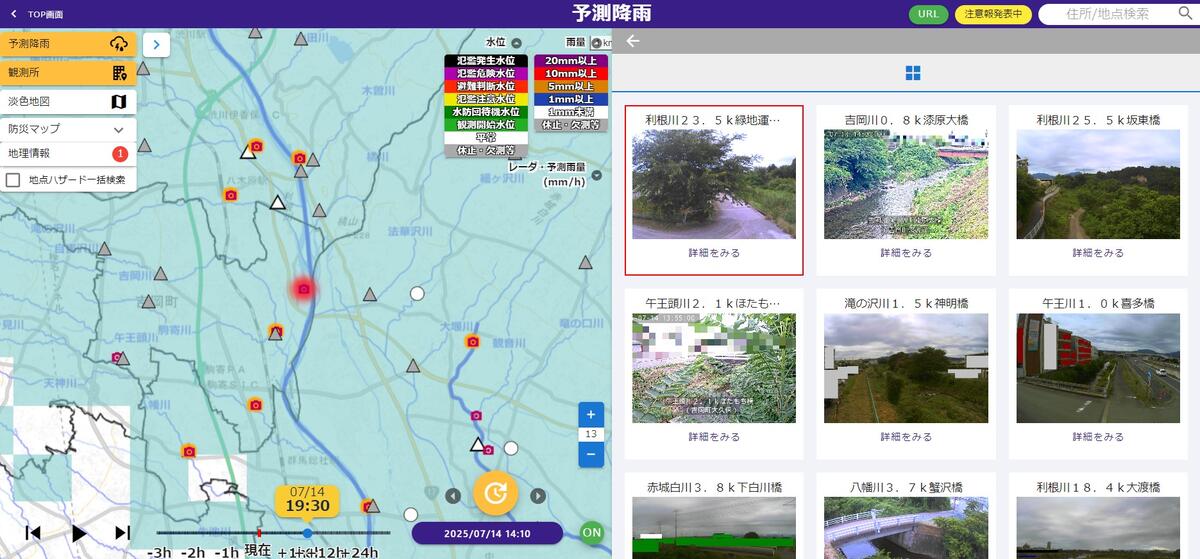Click the -3h label on the timeline

tap(160, 552)
